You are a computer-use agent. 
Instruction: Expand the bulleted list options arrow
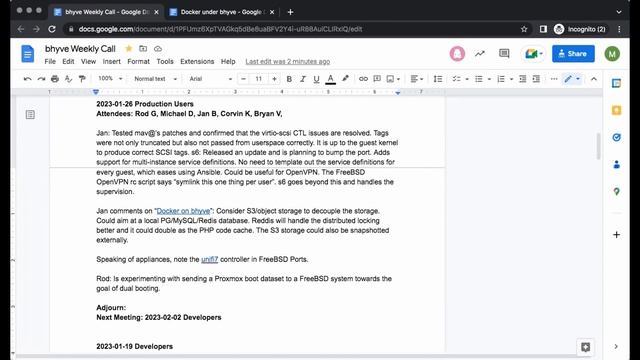pos(489,79)
